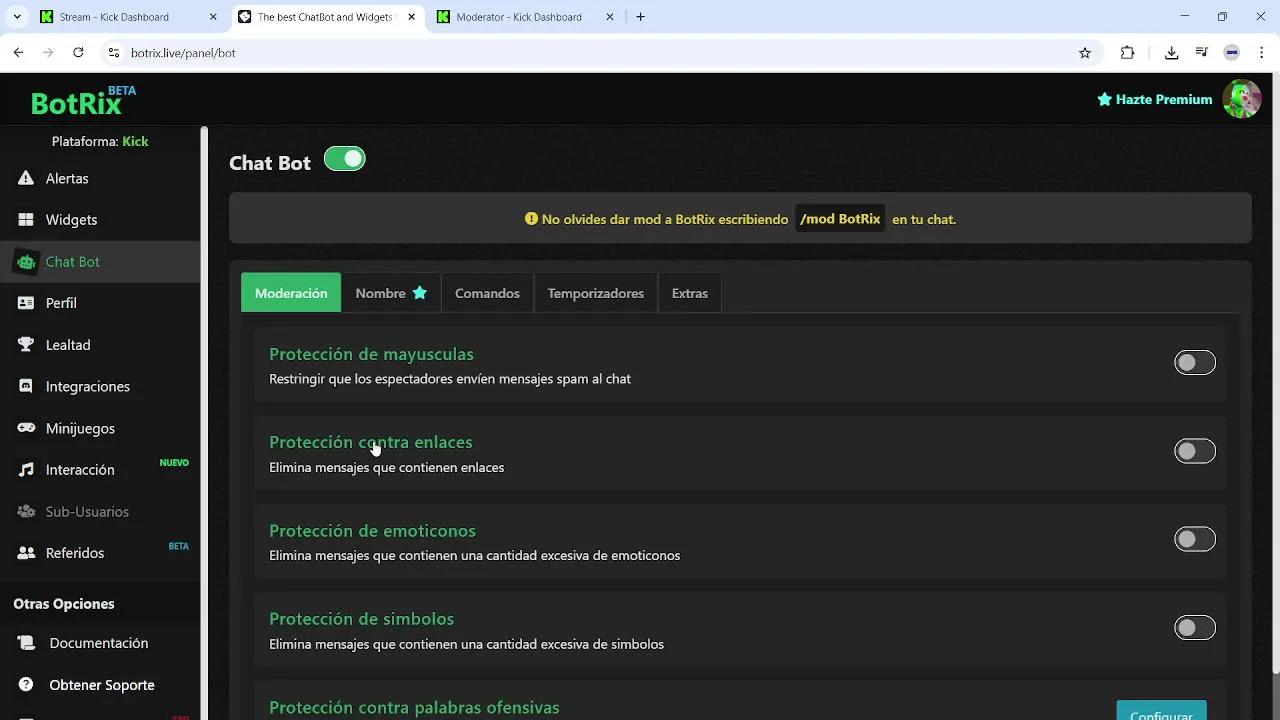Bookmark this page with the star icon
1280x720 pixels.
[1085, 53]
